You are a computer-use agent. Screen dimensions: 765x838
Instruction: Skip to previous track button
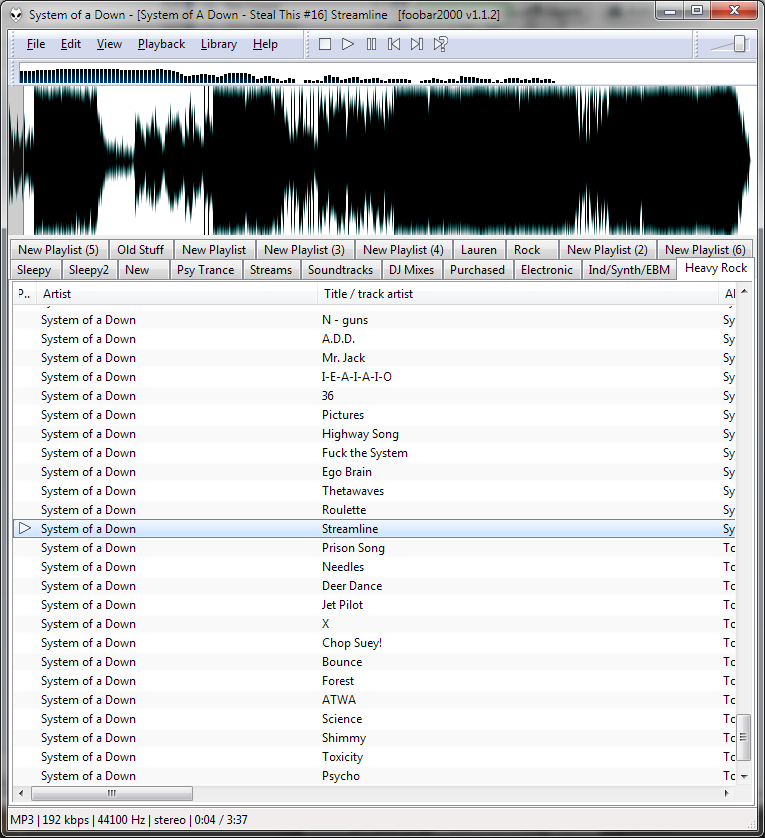[394, 44]
